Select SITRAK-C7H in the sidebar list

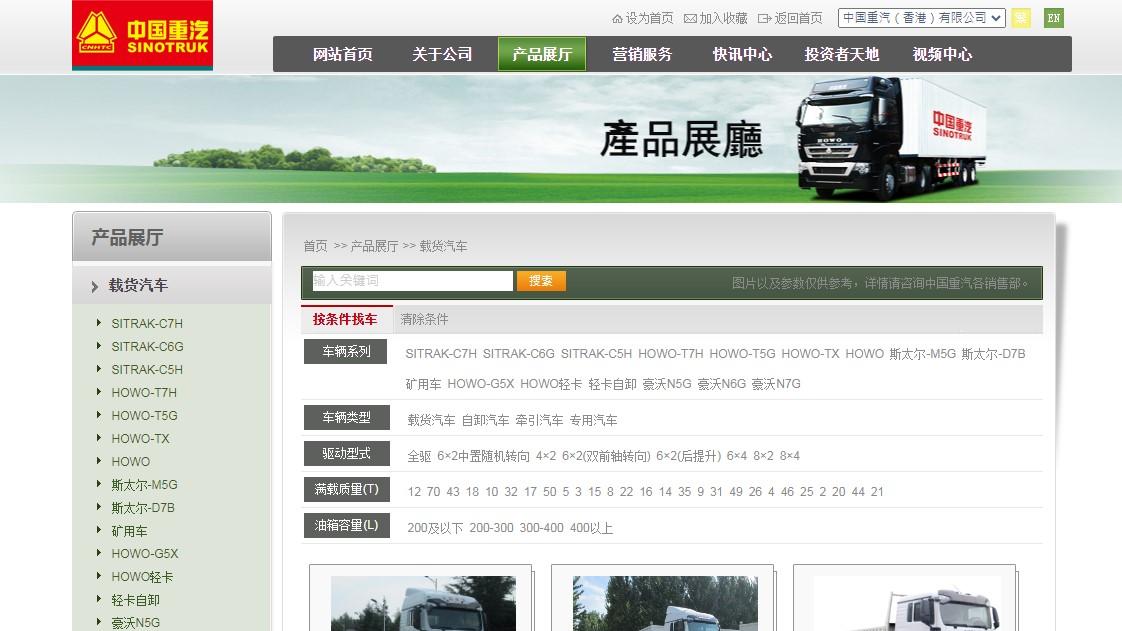pyautogui.click(x=147, y=324)
